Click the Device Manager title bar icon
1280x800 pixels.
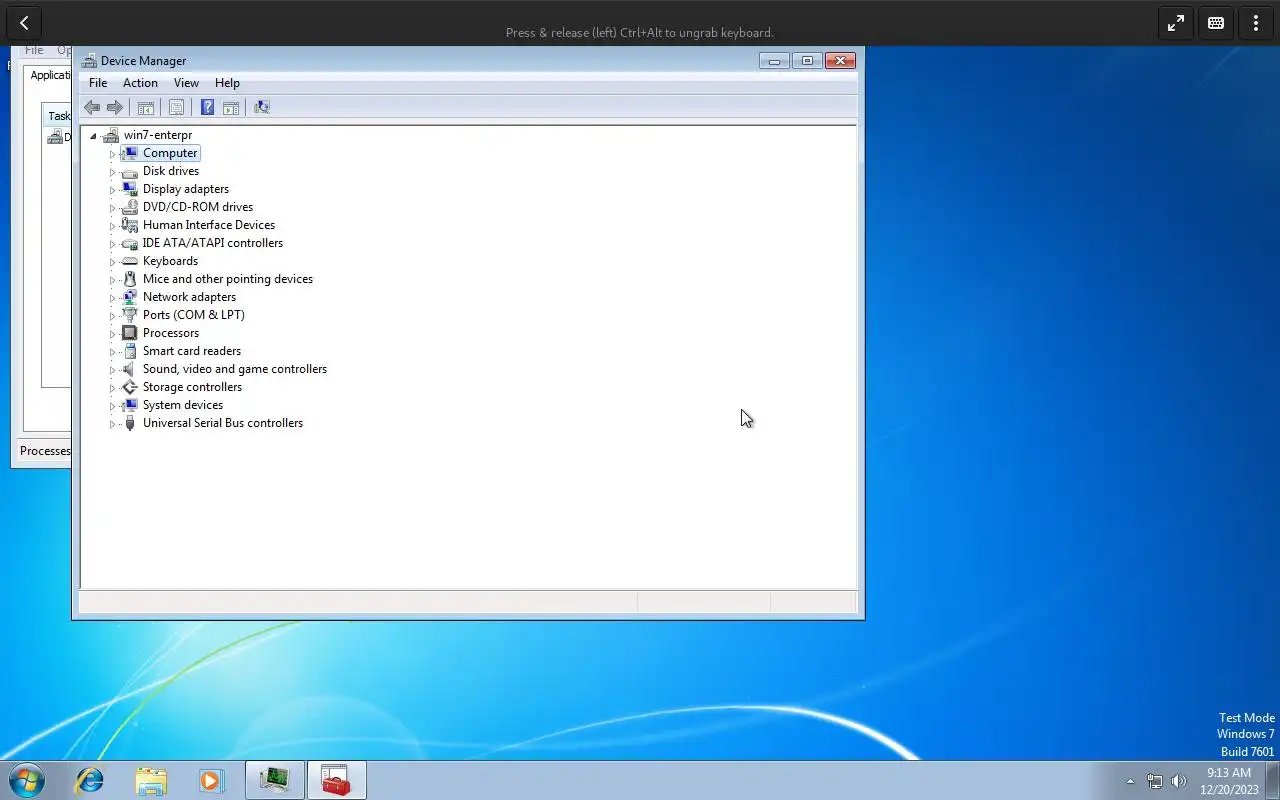point(90,61)
